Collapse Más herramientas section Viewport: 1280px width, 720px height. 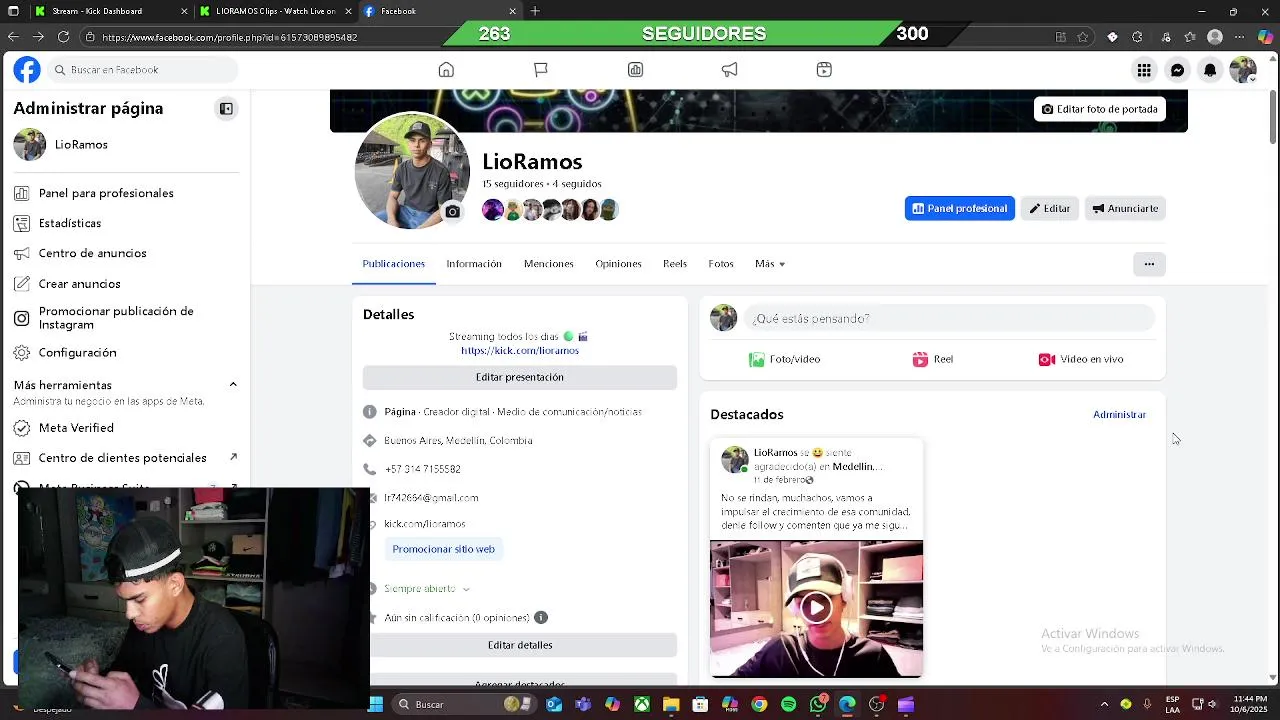point(233,385)
